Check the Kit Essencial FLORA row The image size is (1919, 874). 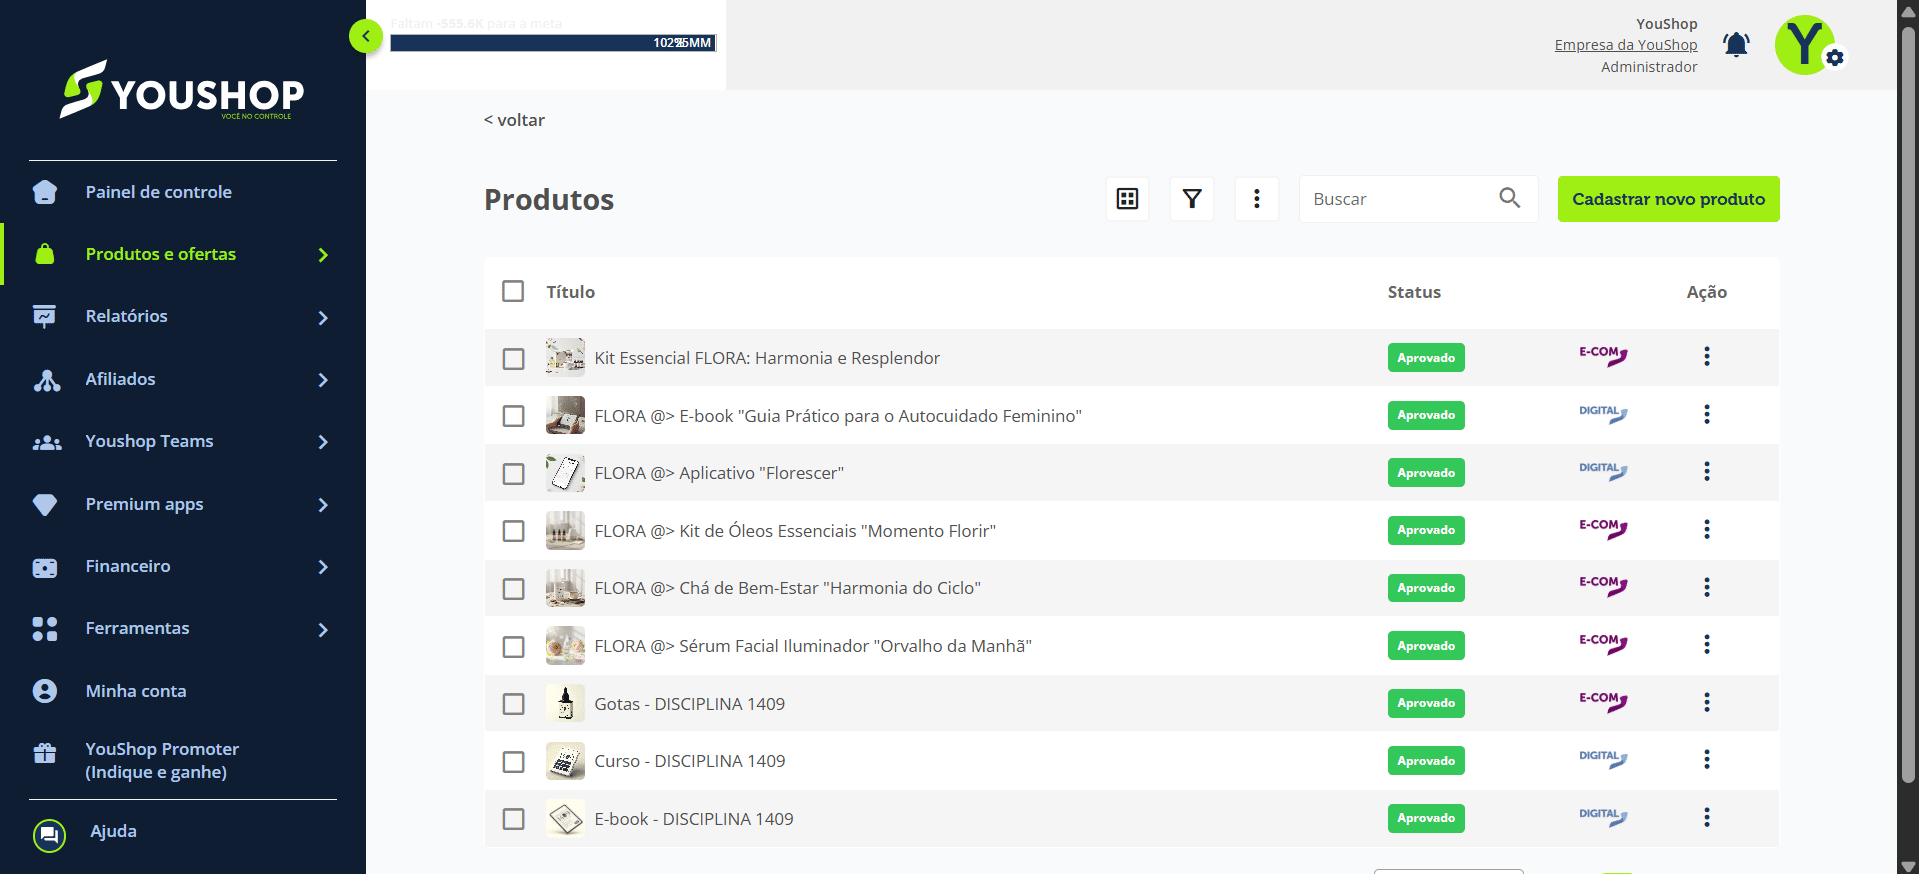(x=513, y=359)
